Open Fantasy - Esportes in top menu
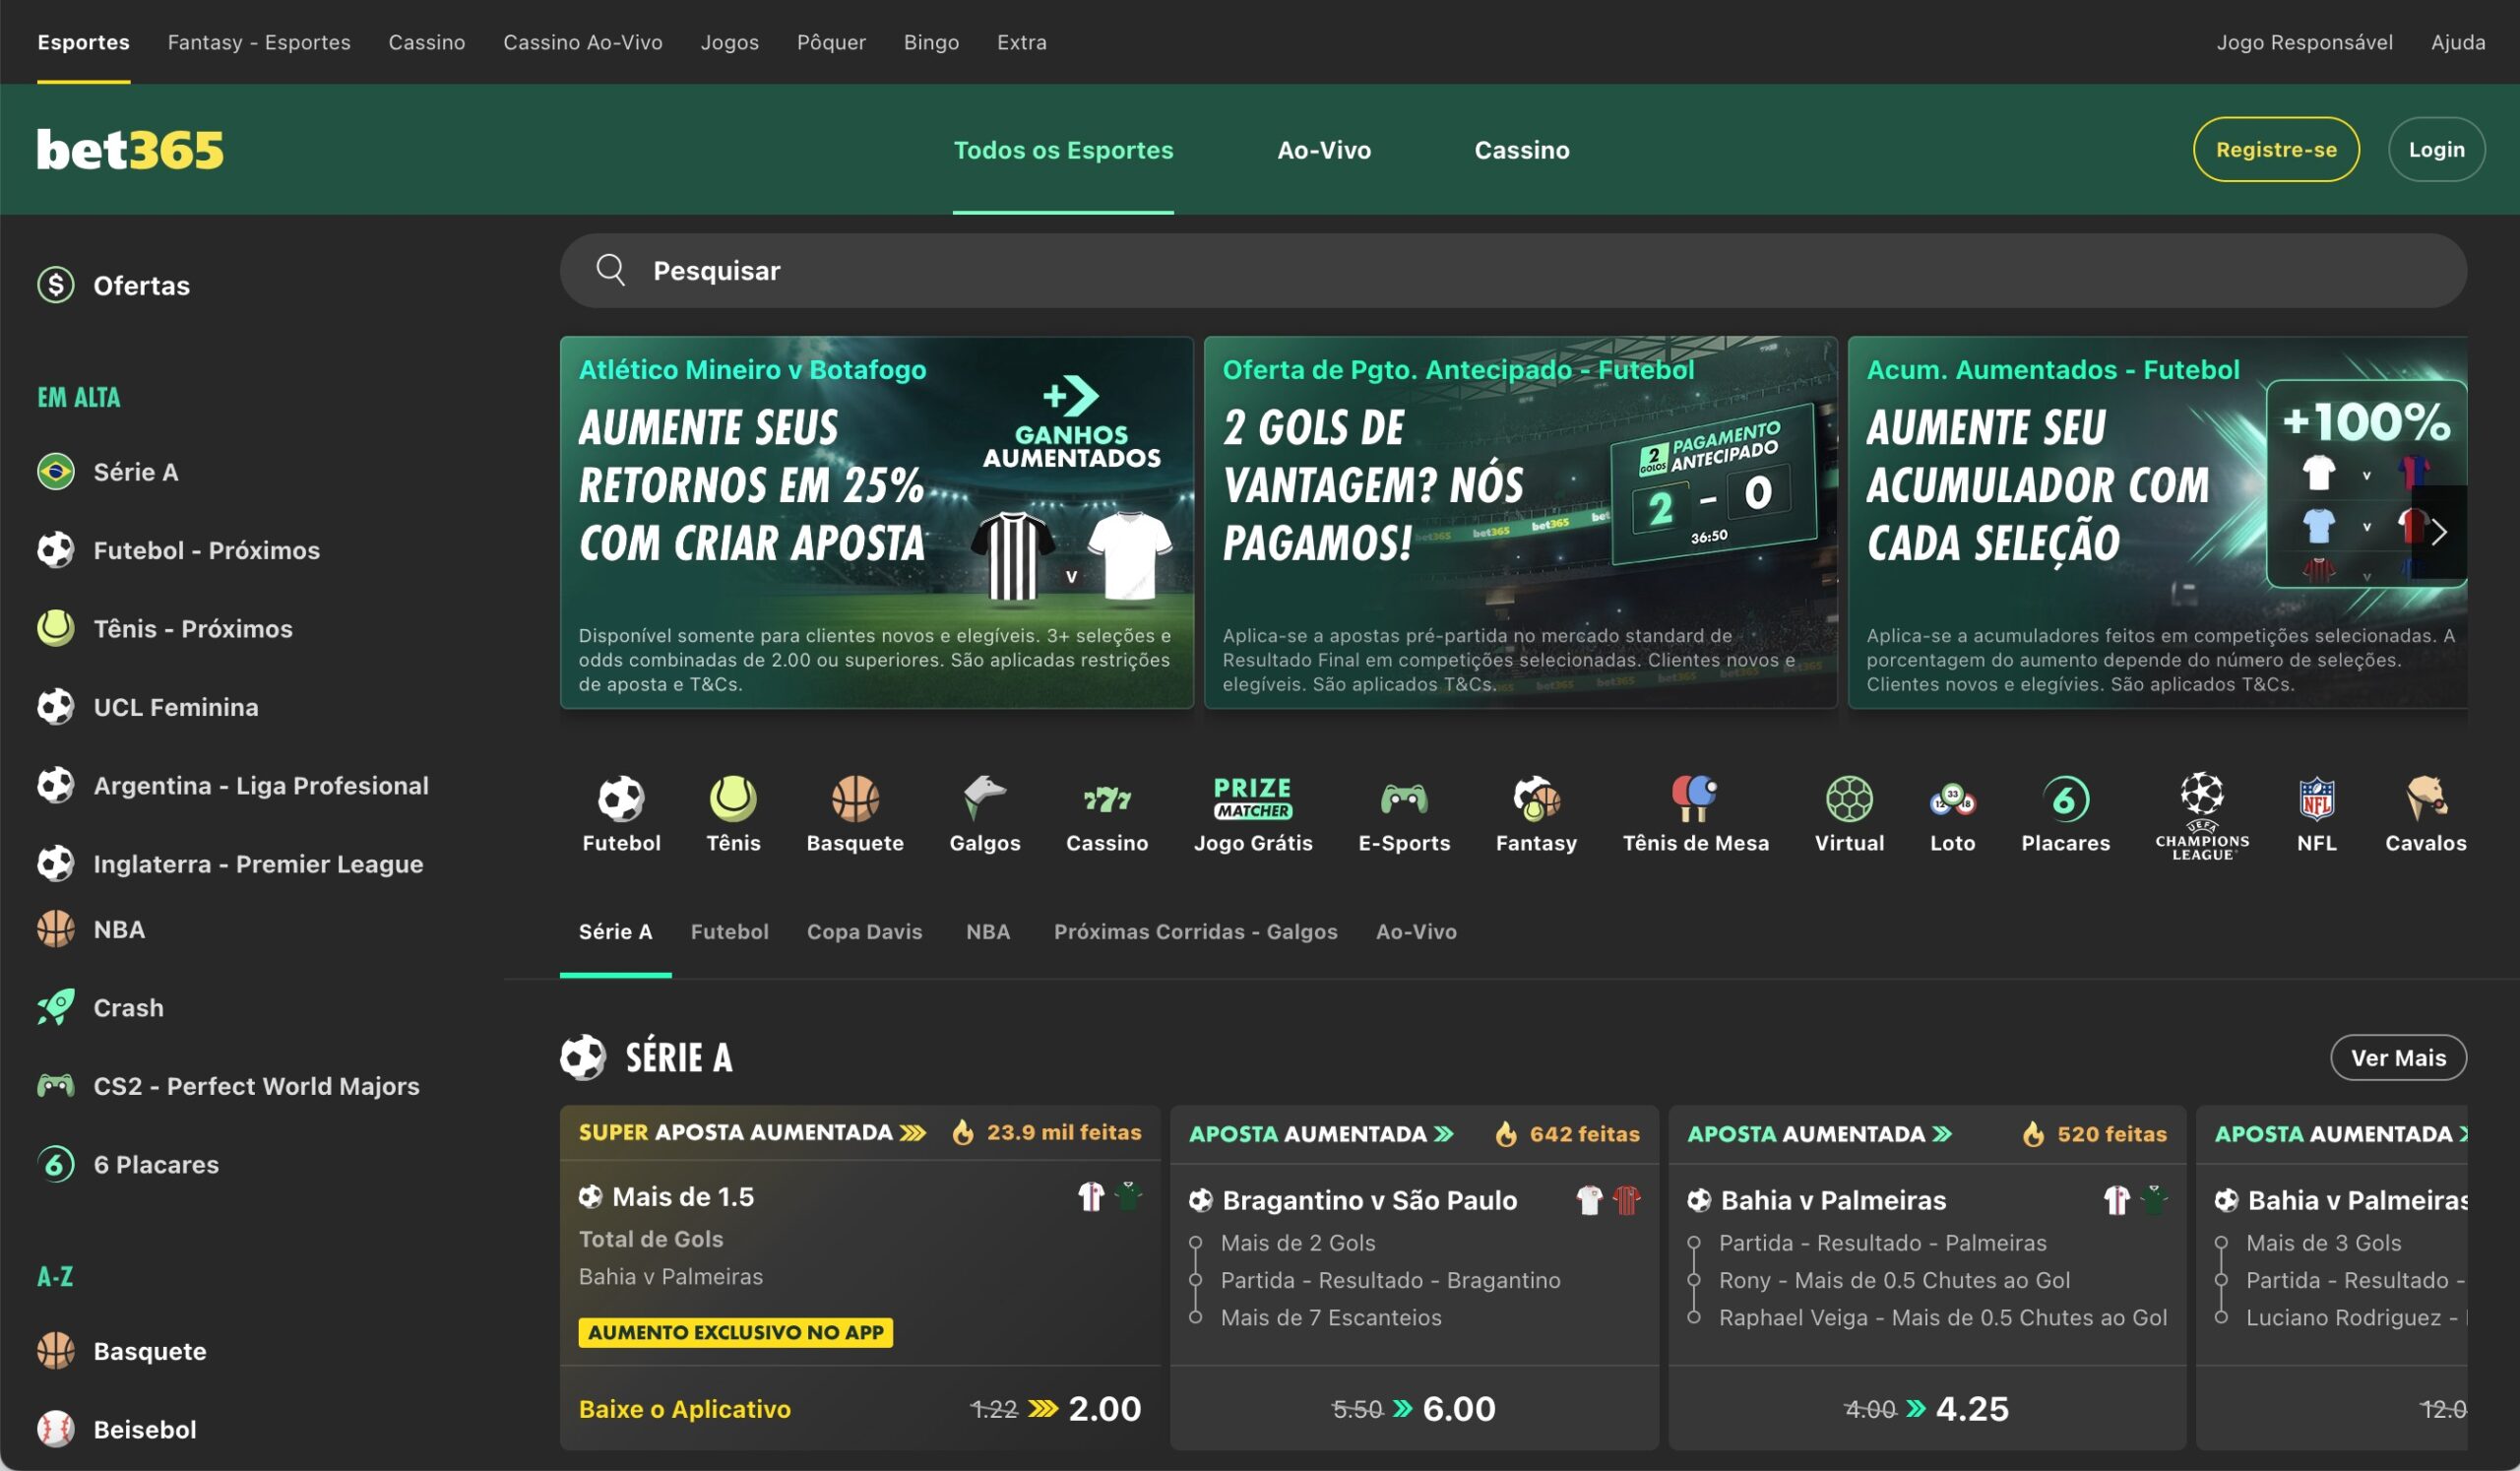The width and height of the screenshot is (2520, 1471). pyautogui.click(x=259, y=42)
